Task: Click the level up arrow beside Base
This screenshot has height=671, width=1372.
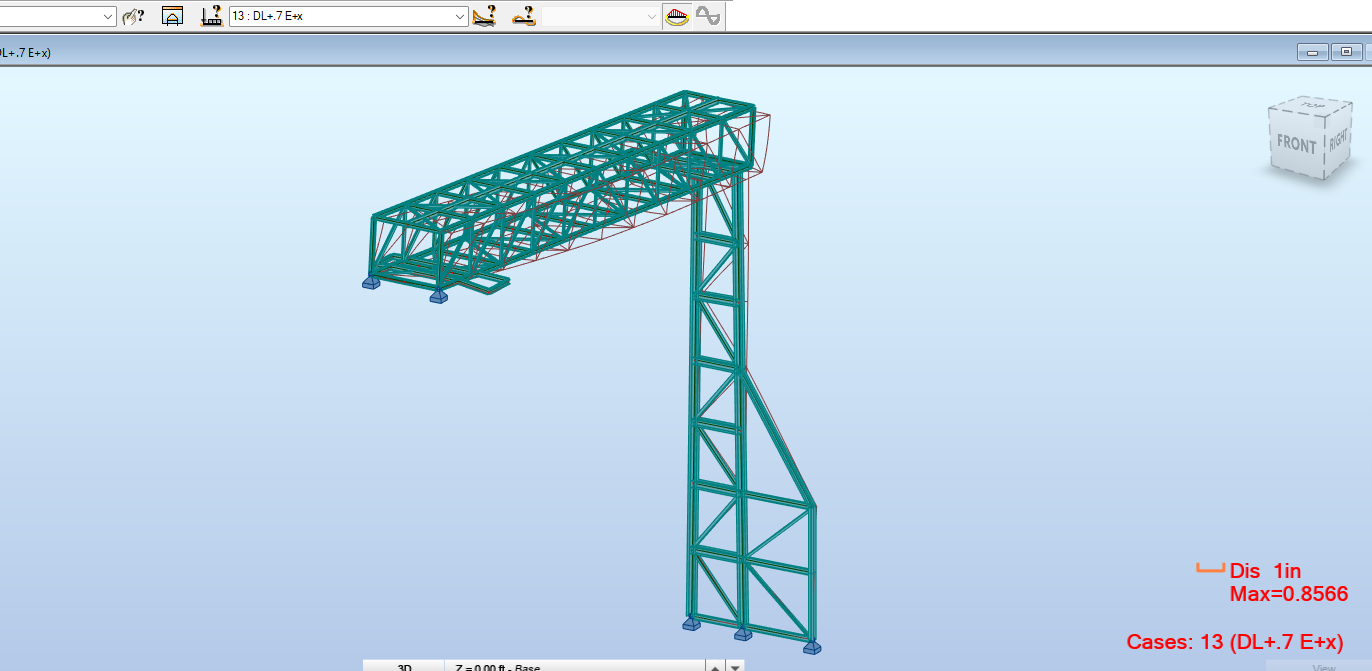Action: point(716,666)
